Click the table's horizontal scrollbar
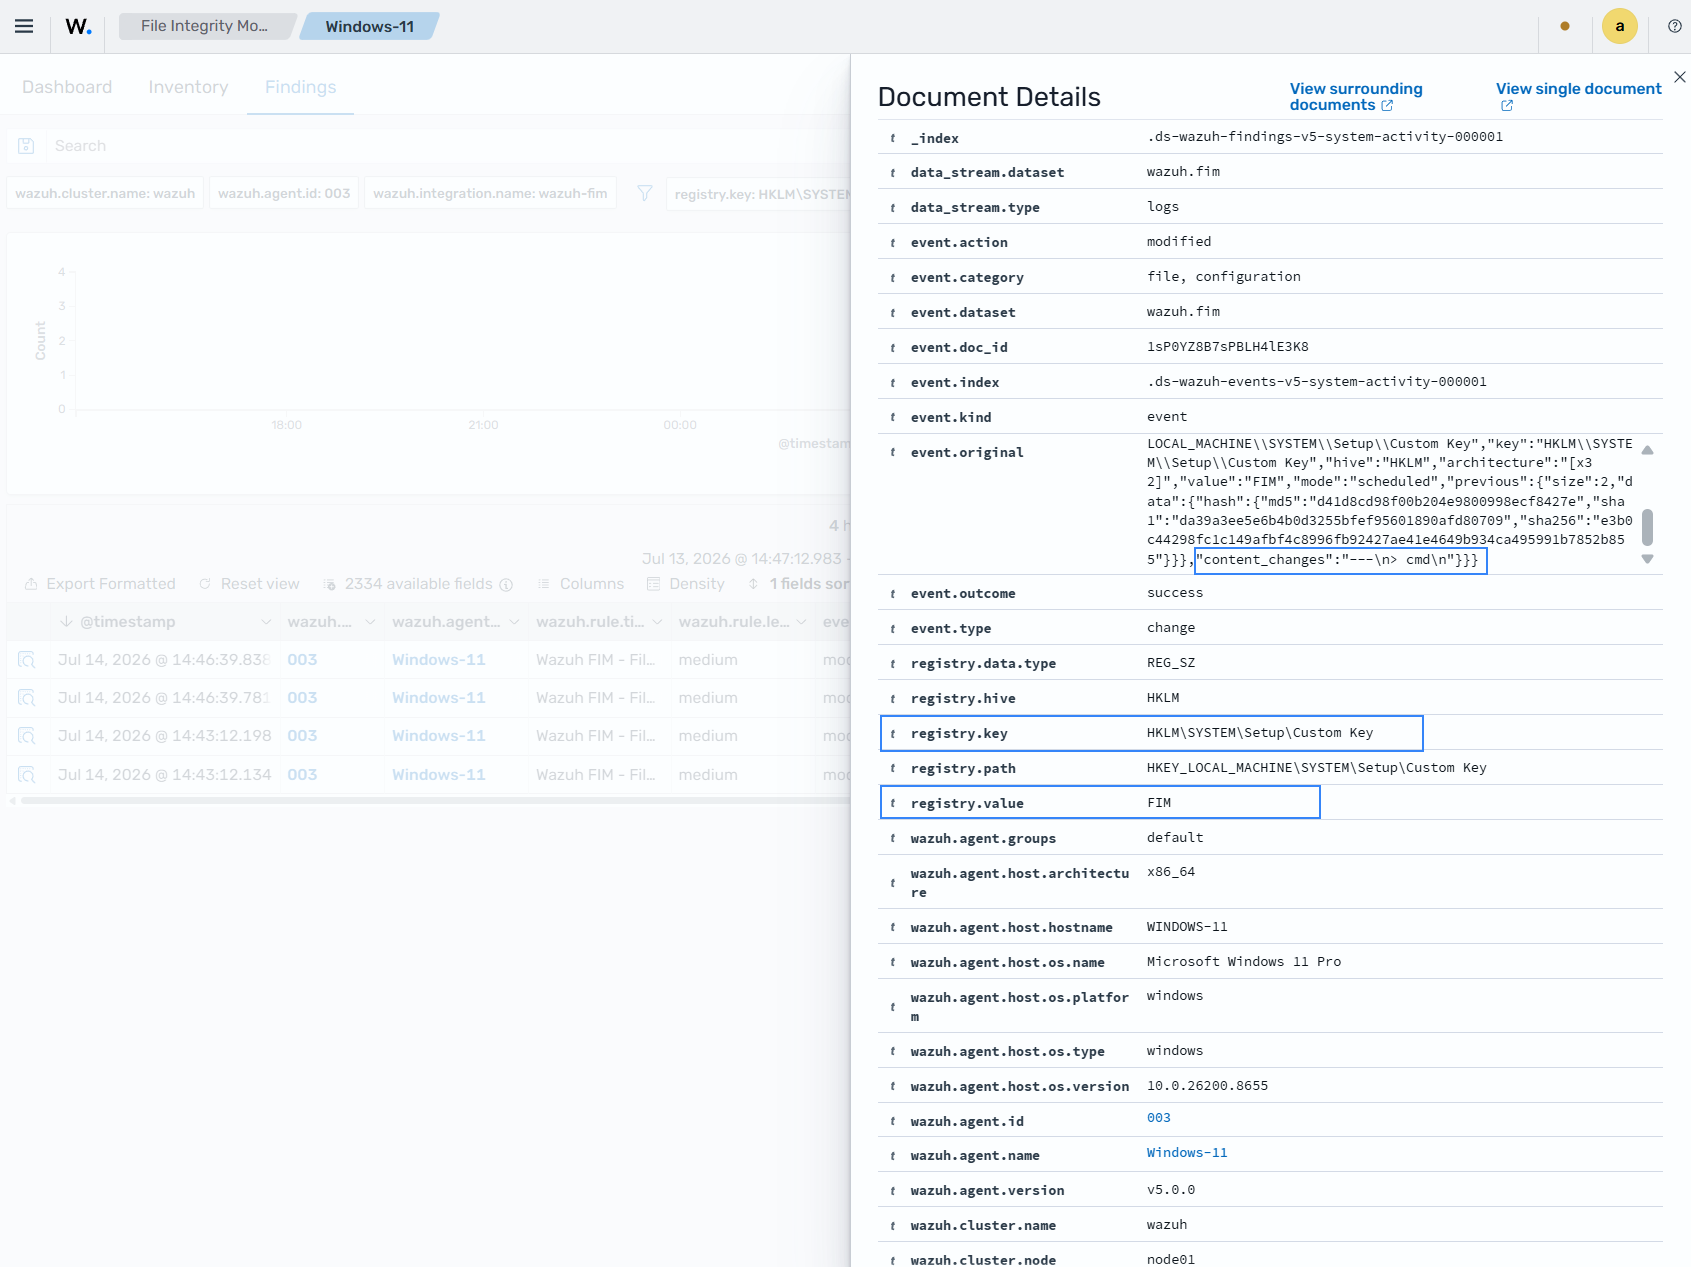 click(435, 800)
